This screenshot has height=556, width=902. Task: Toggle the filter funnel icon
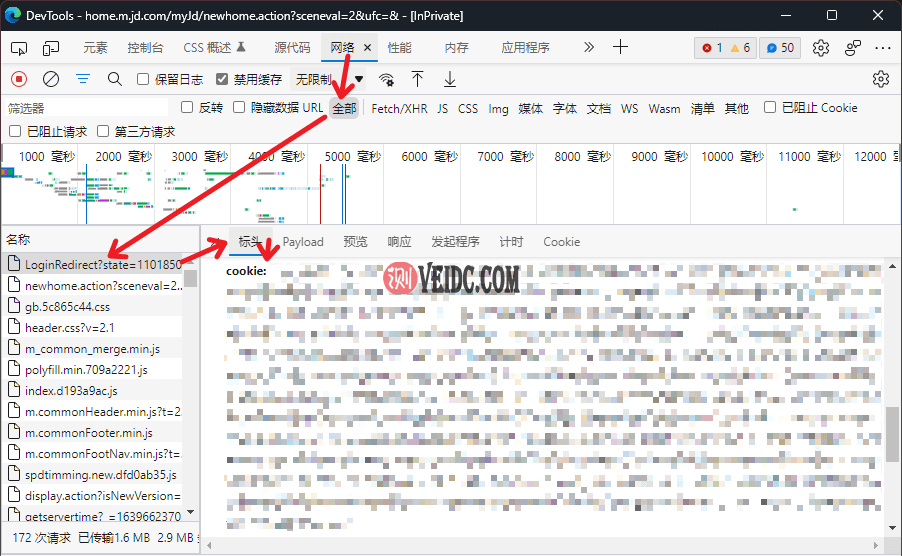pos(83,79)
